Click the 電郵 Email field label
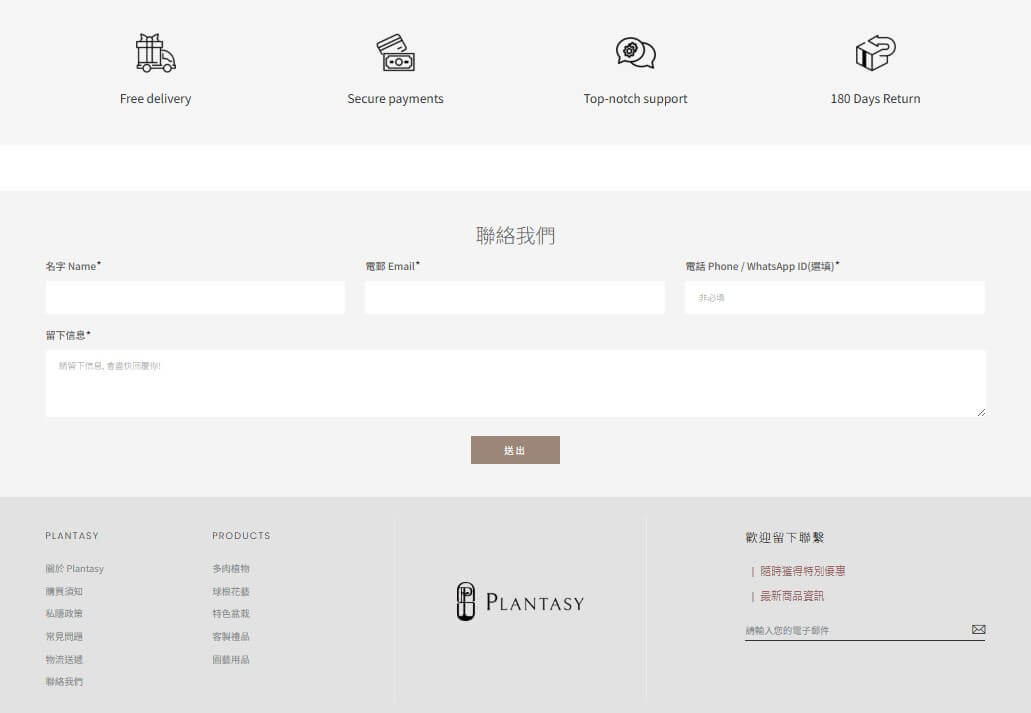The width and height of the screenshot is (1031, 713). tap(392, 266)
